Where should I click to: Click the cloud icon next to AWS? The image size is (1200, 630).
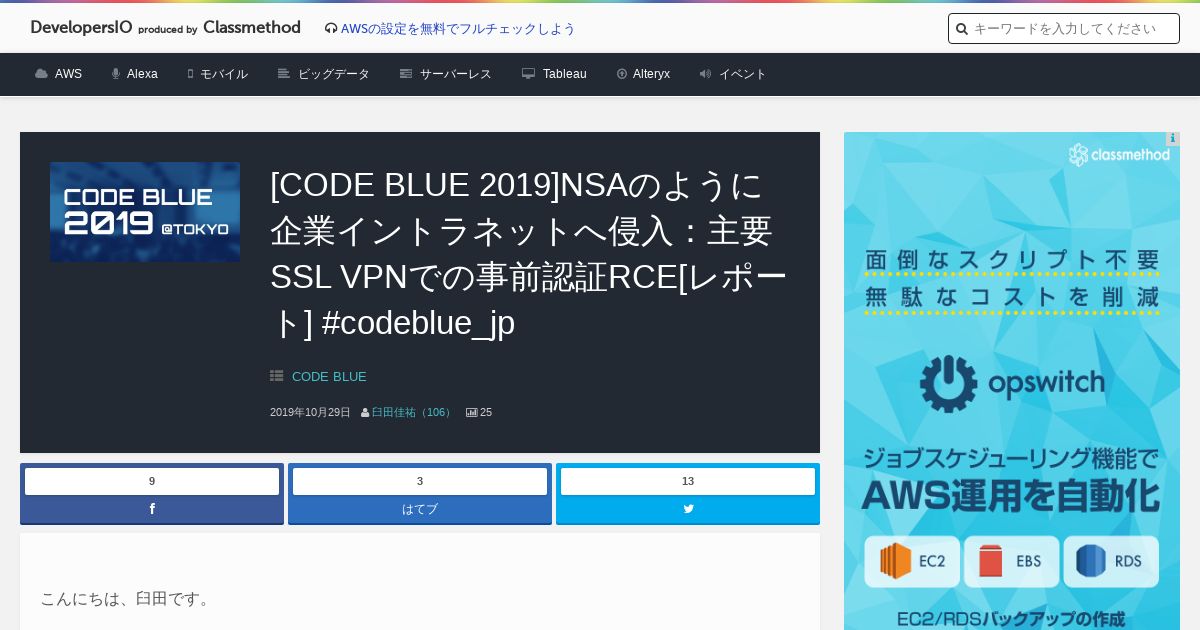click(41, 74)
